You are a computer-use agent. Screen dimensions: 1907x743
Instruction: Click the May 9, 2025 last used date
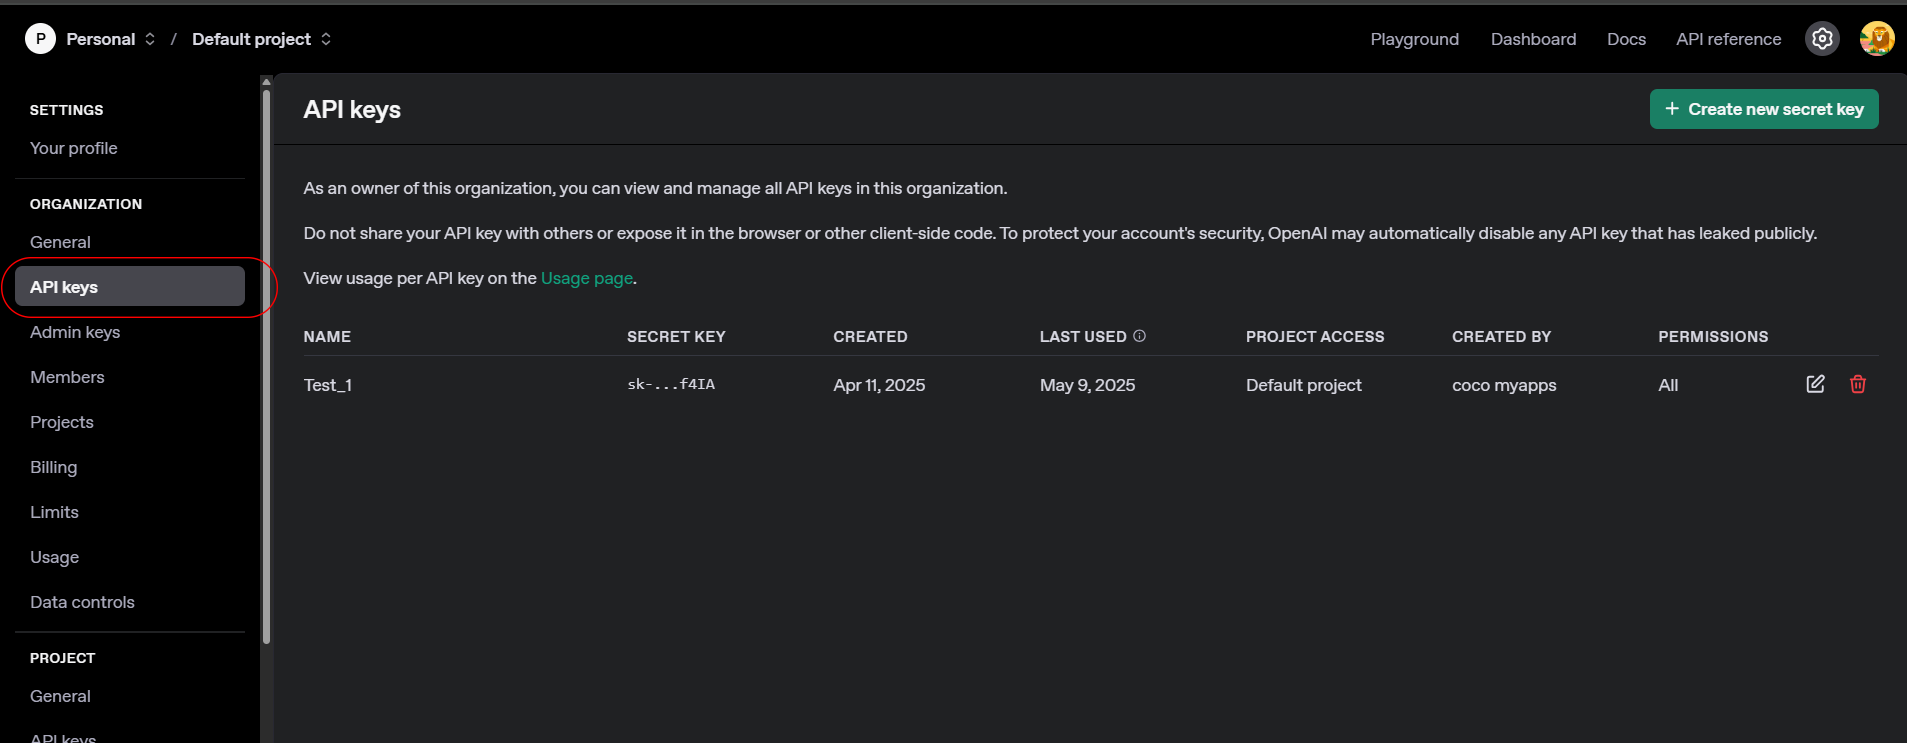(1087, 385)
